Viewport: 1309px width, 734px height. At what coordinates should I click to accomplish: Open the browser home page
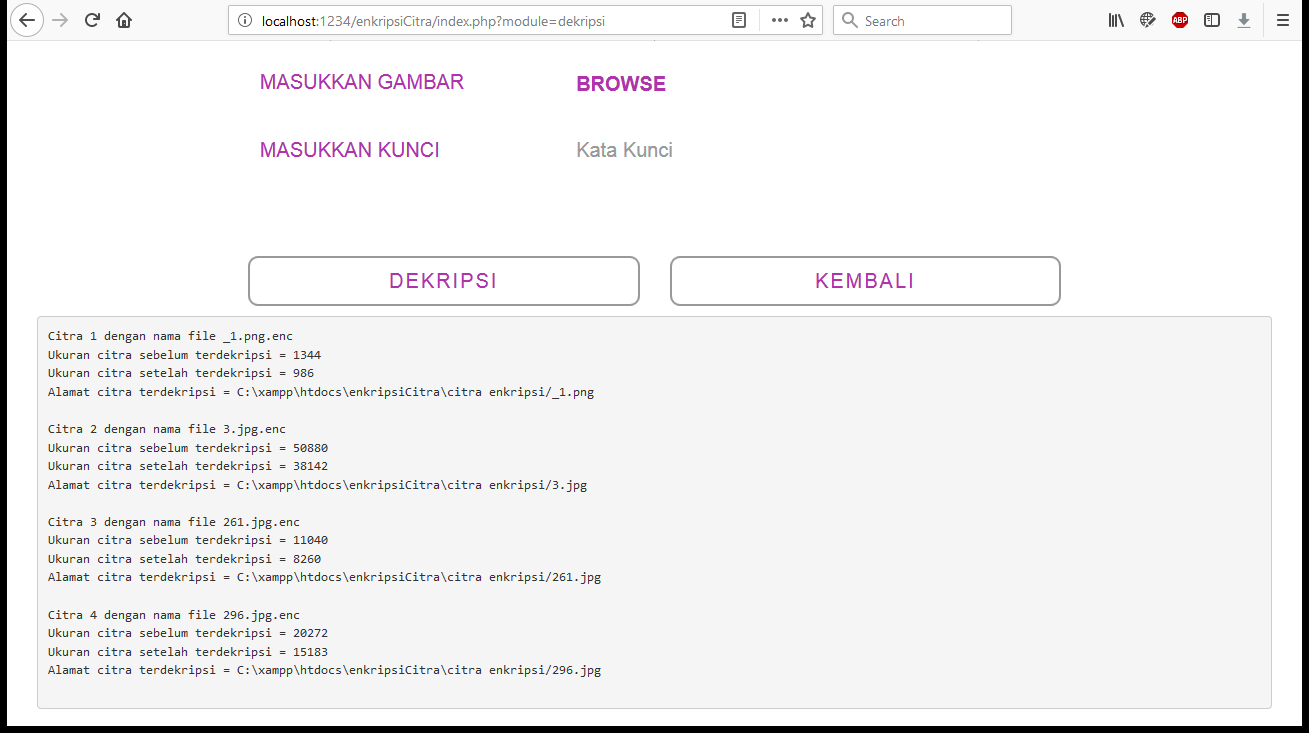tap(124, 20)
